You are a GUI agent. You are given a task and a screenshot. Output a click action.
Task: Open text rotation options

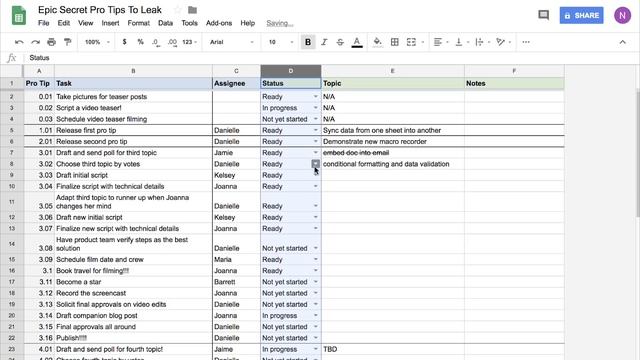pyautogui.click(x=504, y=42)
